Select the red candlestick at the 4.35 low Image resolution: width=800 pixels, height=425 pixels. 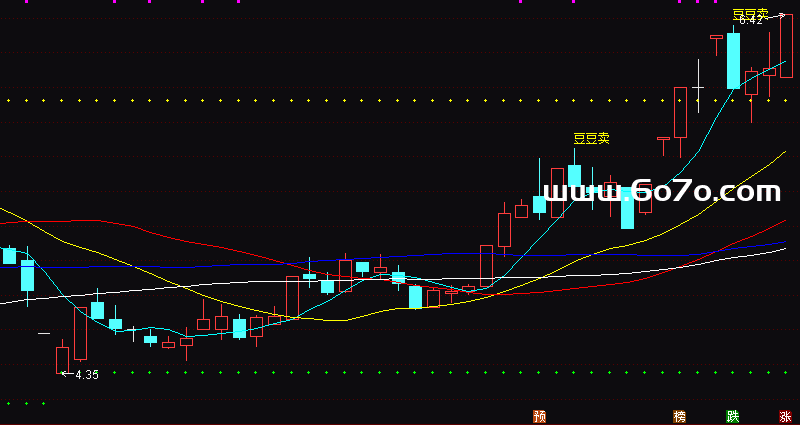click(62, 359)
